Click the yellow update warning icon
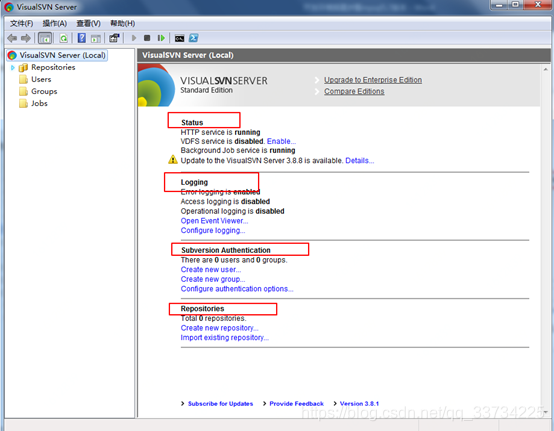Viewport: 554px width, 431px height. point(173,160)
